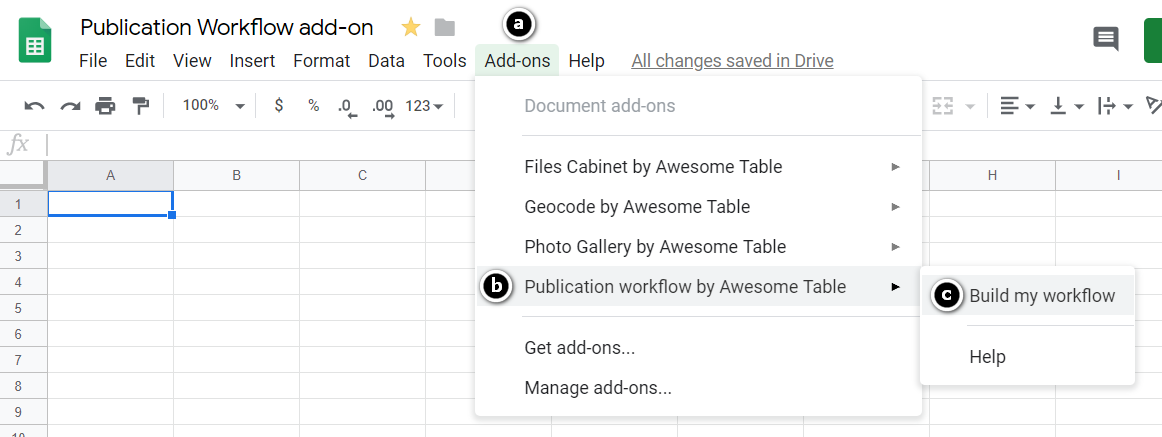Click the move to folder icon
Viewport: 1162px width, 437px height.
point(445,27)
